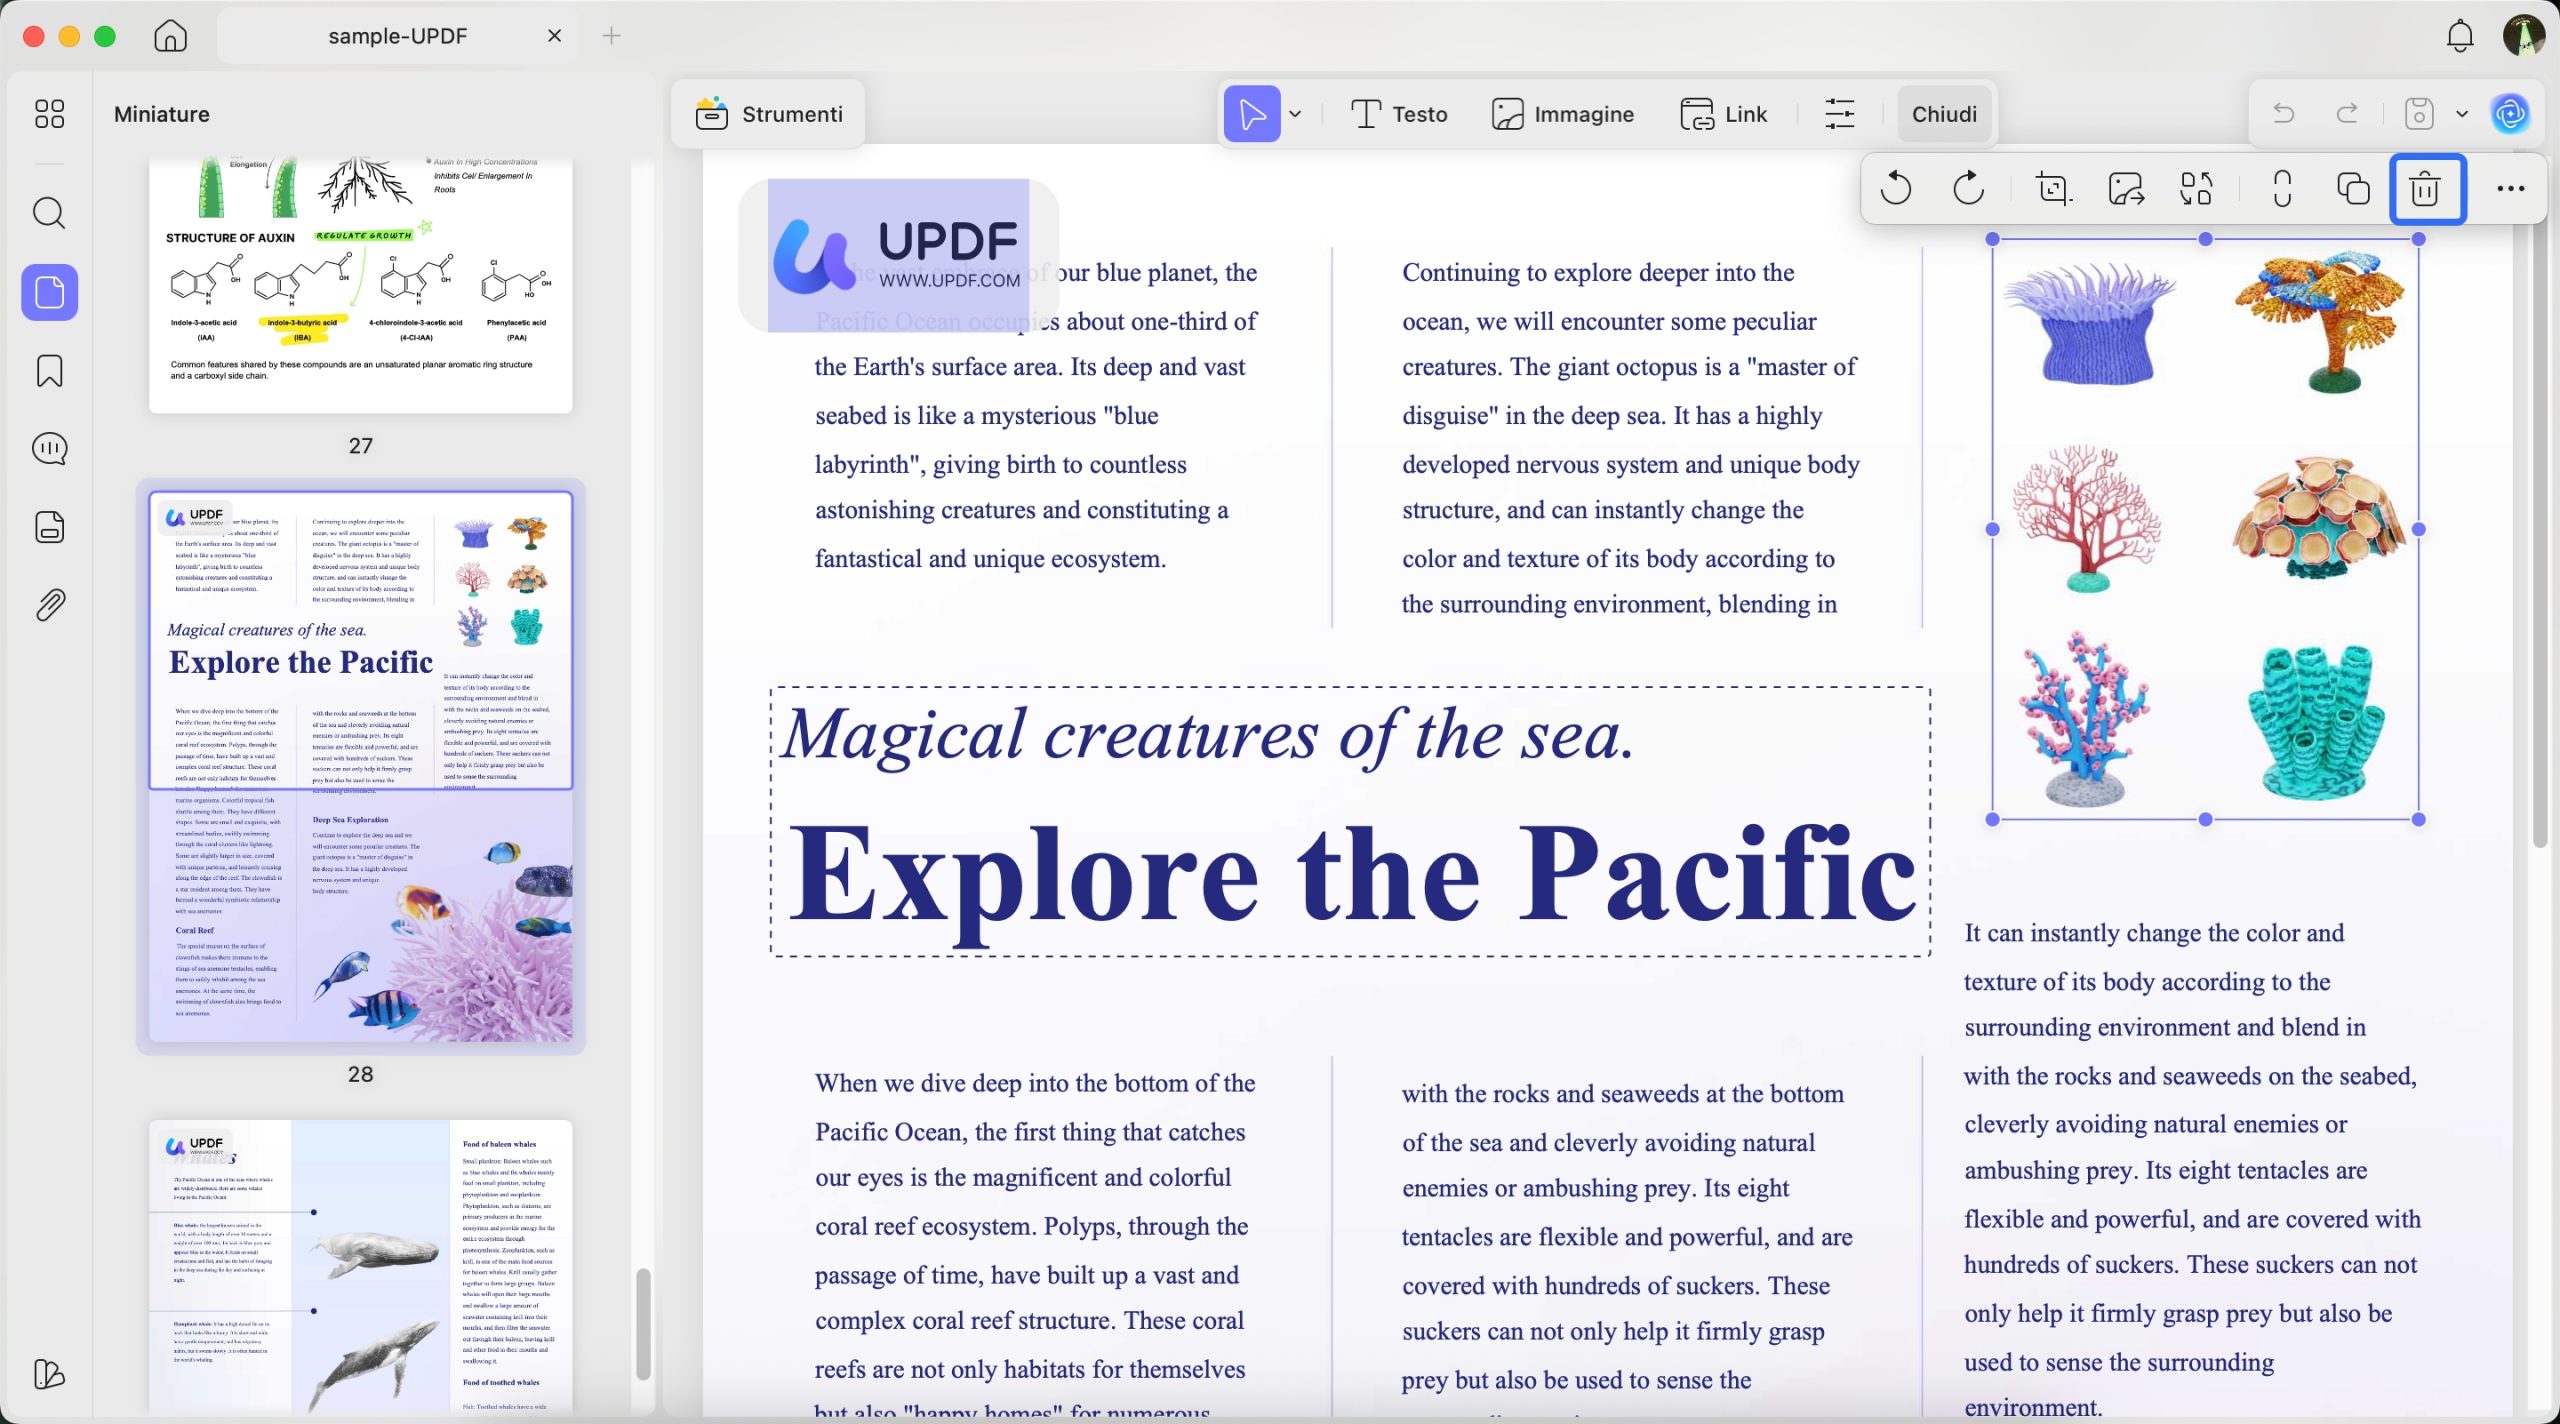The height and width of the screenshot is (1424, 2560).
Task: Open the edit settings sliders icon
Action: point(1839,114)
